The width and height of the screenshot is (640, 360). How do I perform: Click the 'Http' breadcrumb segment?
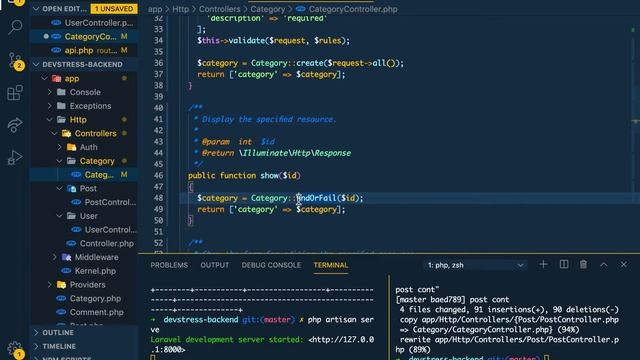(180, 9)
